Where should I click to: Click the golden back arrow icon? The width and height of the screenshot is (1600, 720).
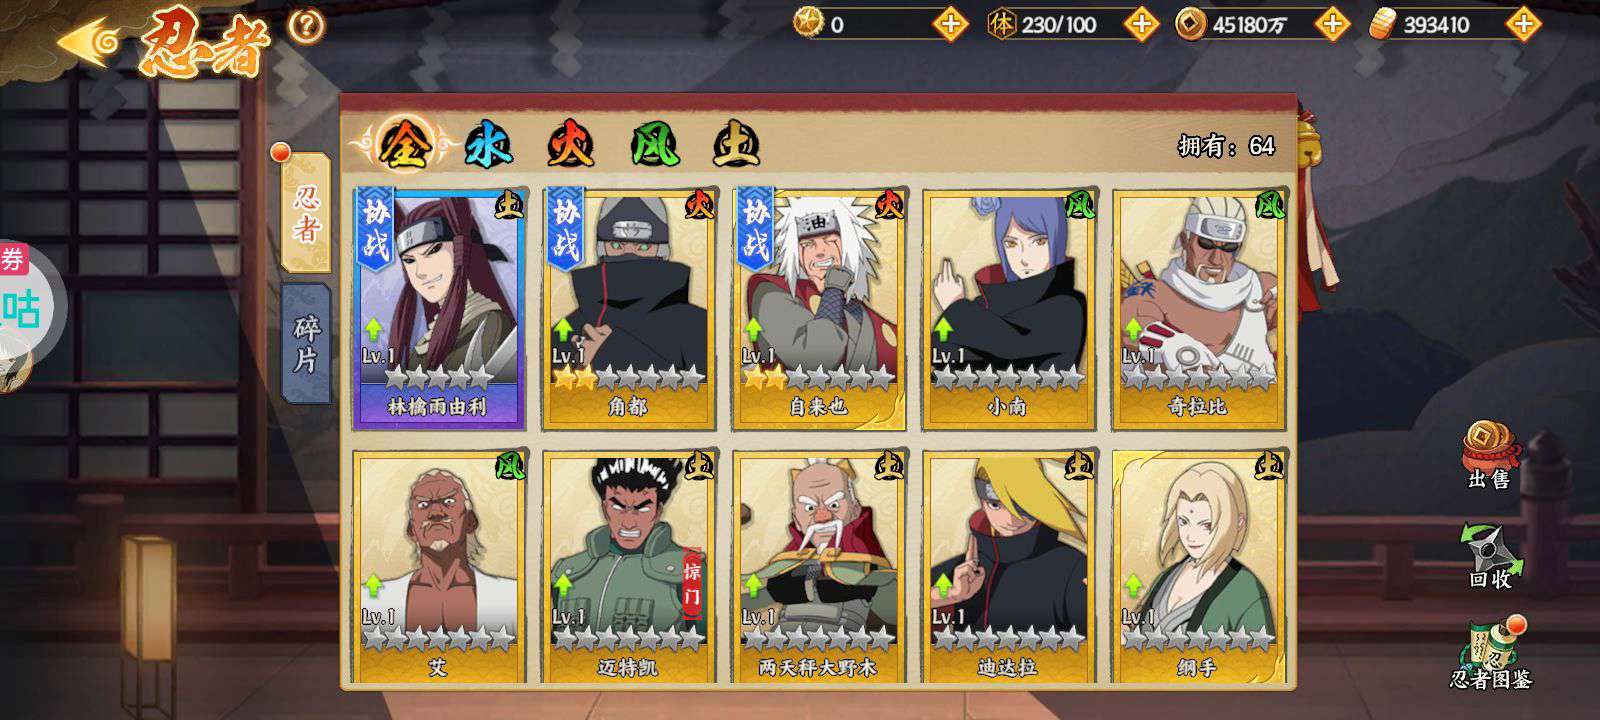coord(90,41)
